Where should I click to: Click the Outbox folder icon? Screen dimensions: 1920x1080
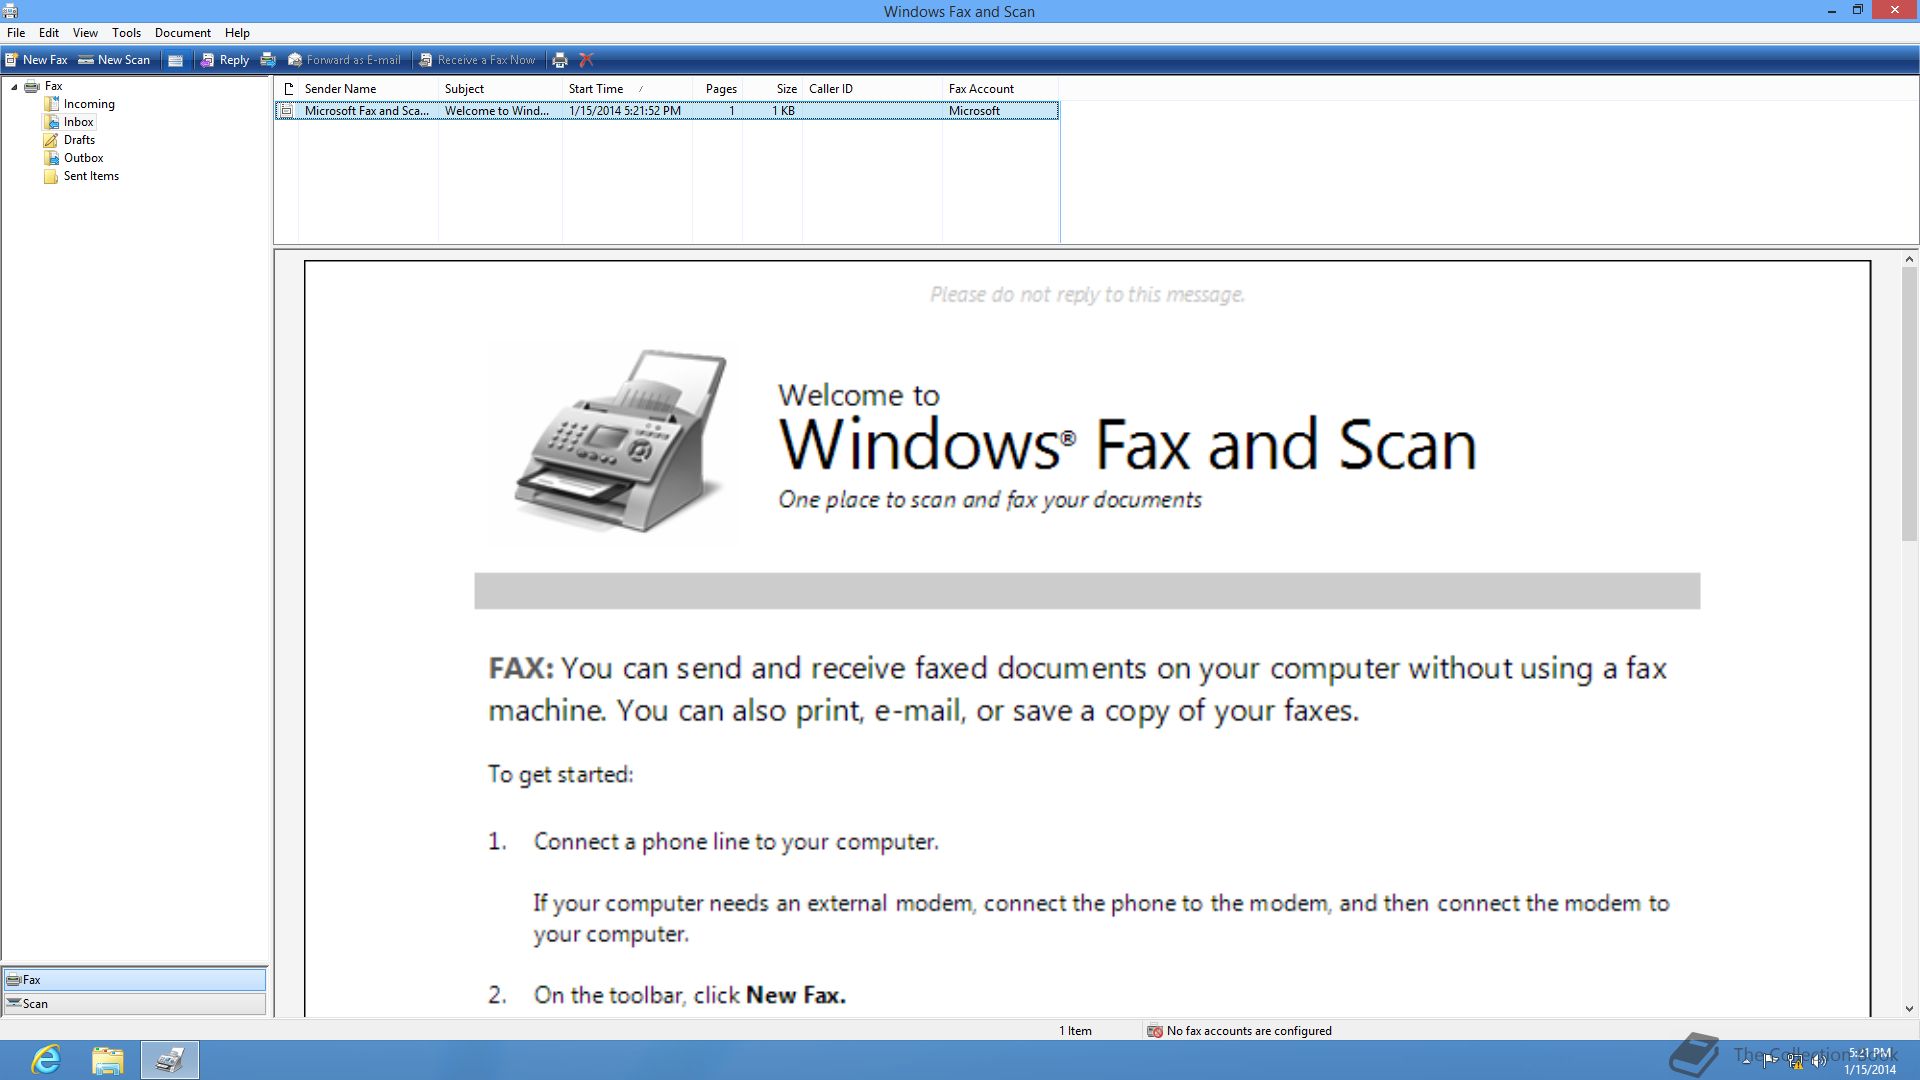tap(51, 158)
